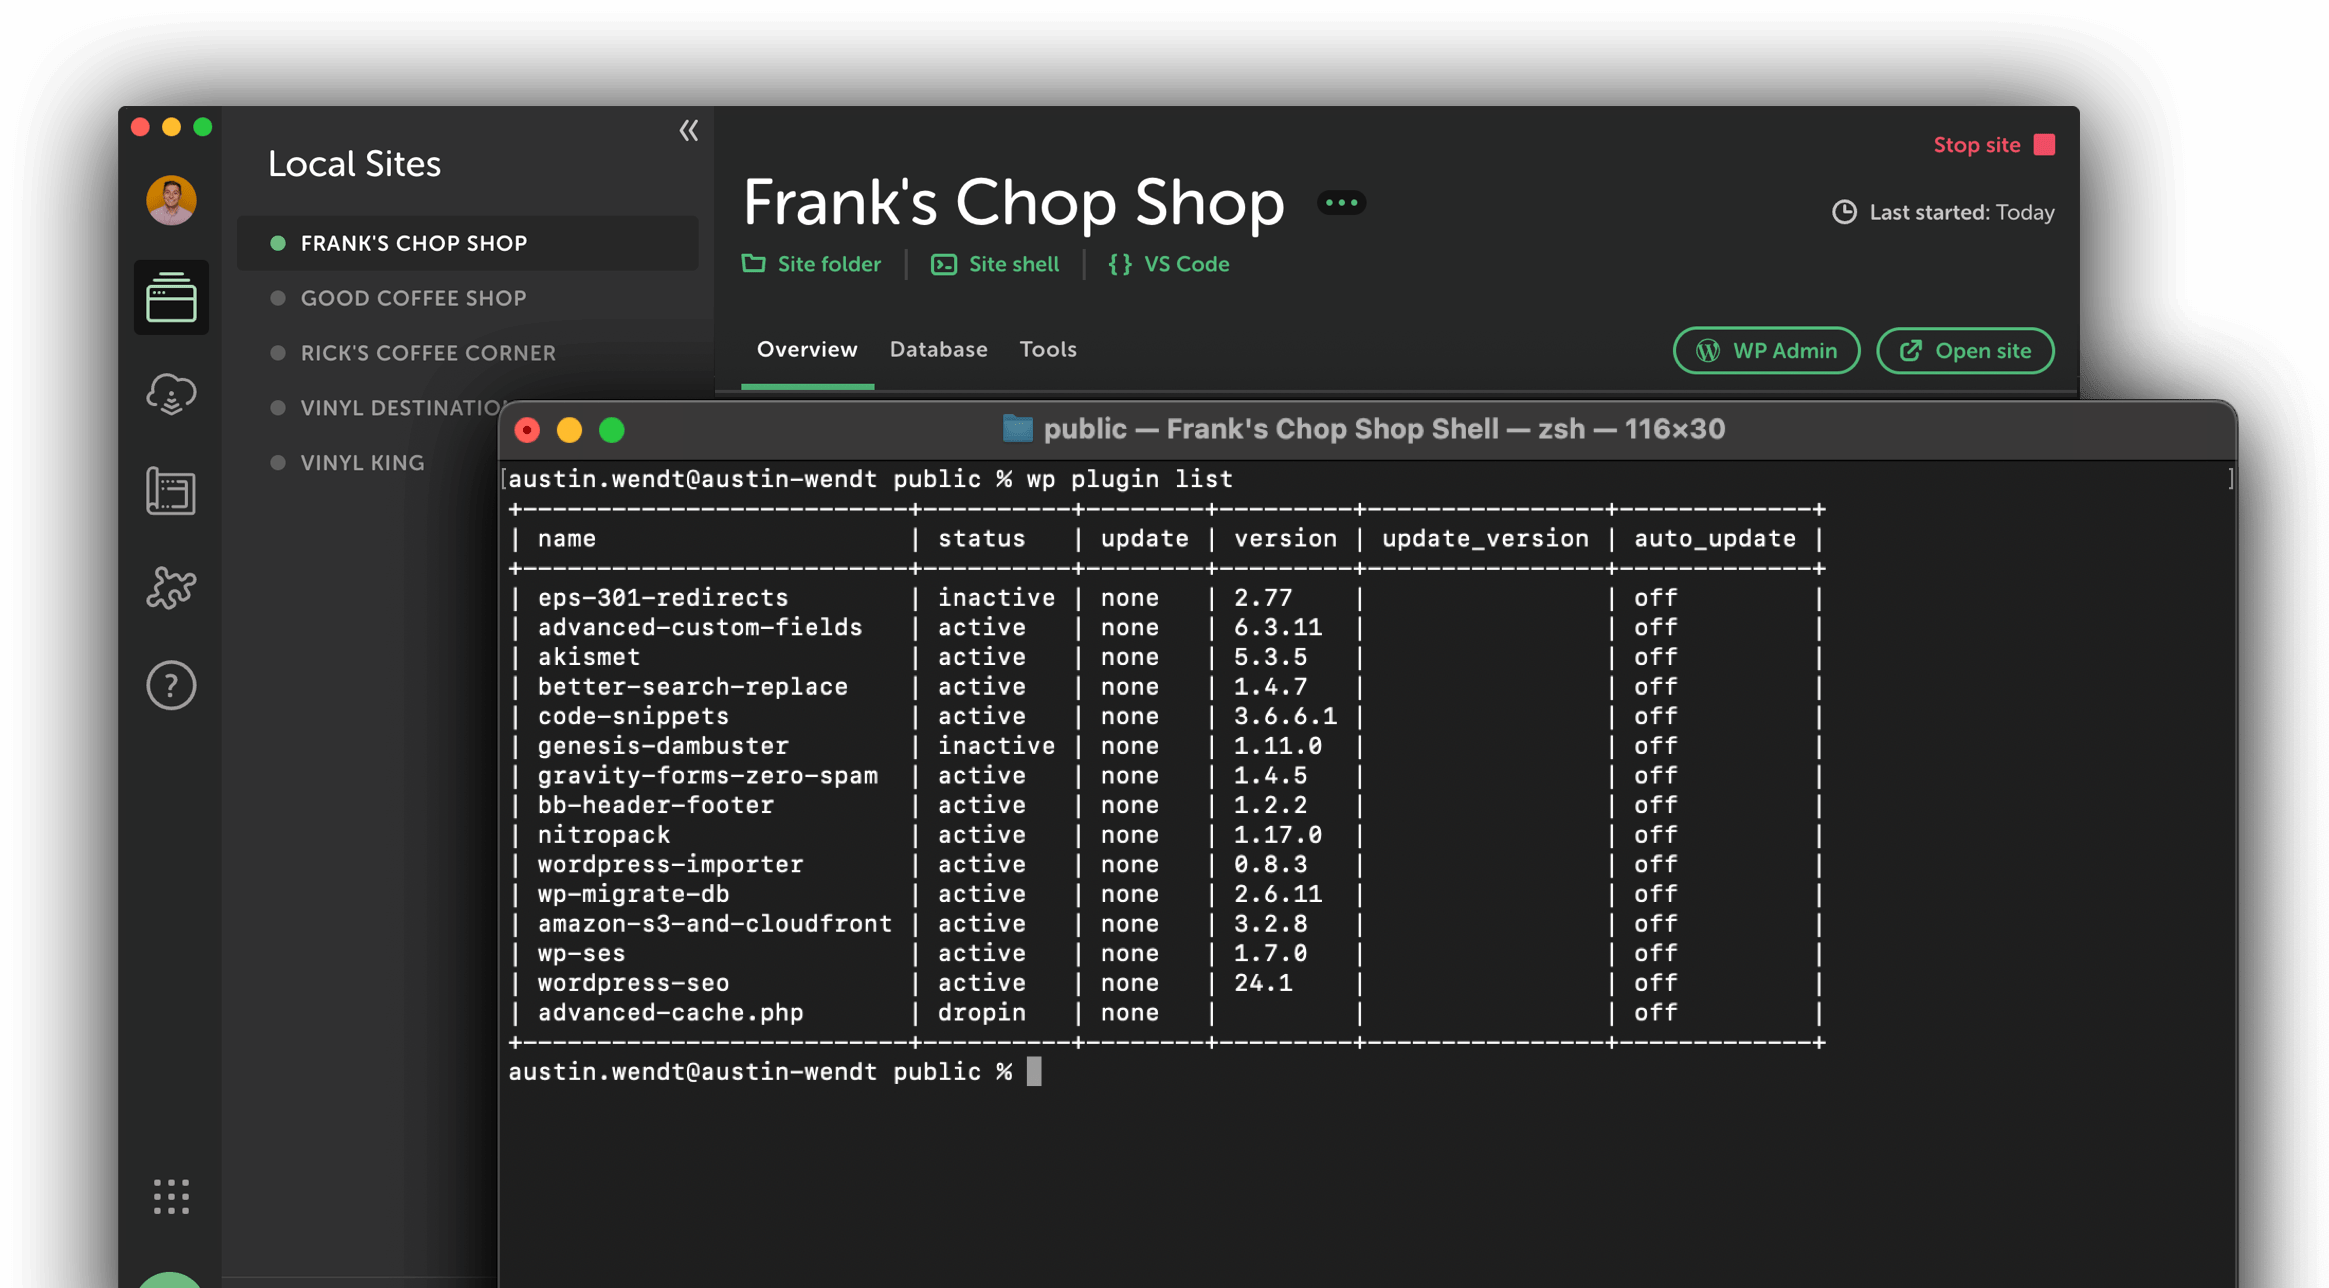Open site in VS Code link
This screenshot has height=1288, width=2329.
click(1169, 264)
